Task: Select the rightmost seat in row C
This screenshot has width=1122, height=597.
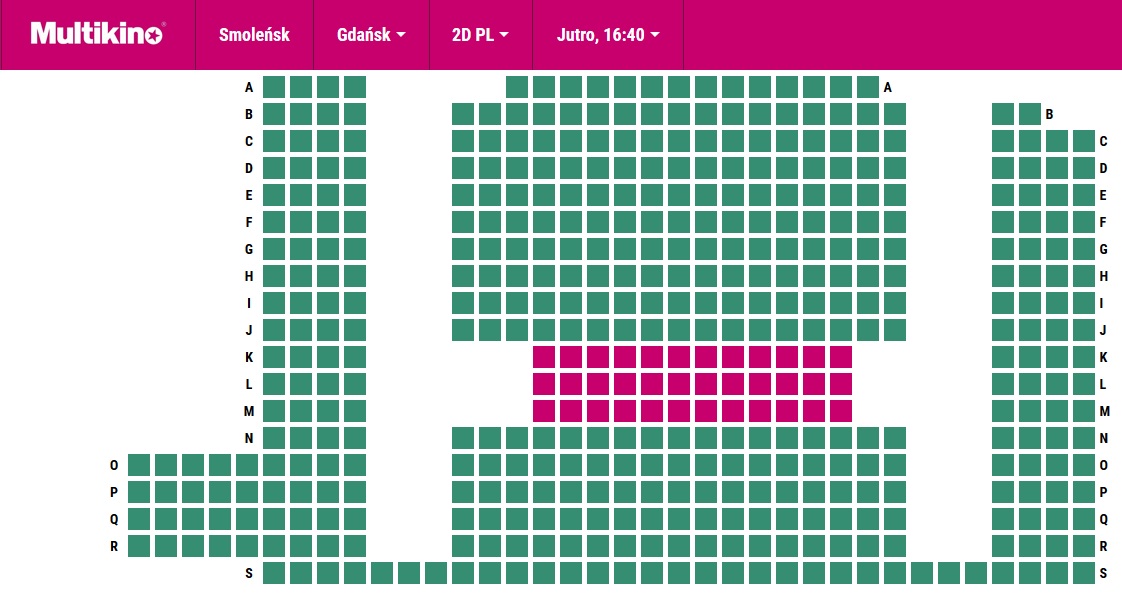Action: coord(1084,141)
